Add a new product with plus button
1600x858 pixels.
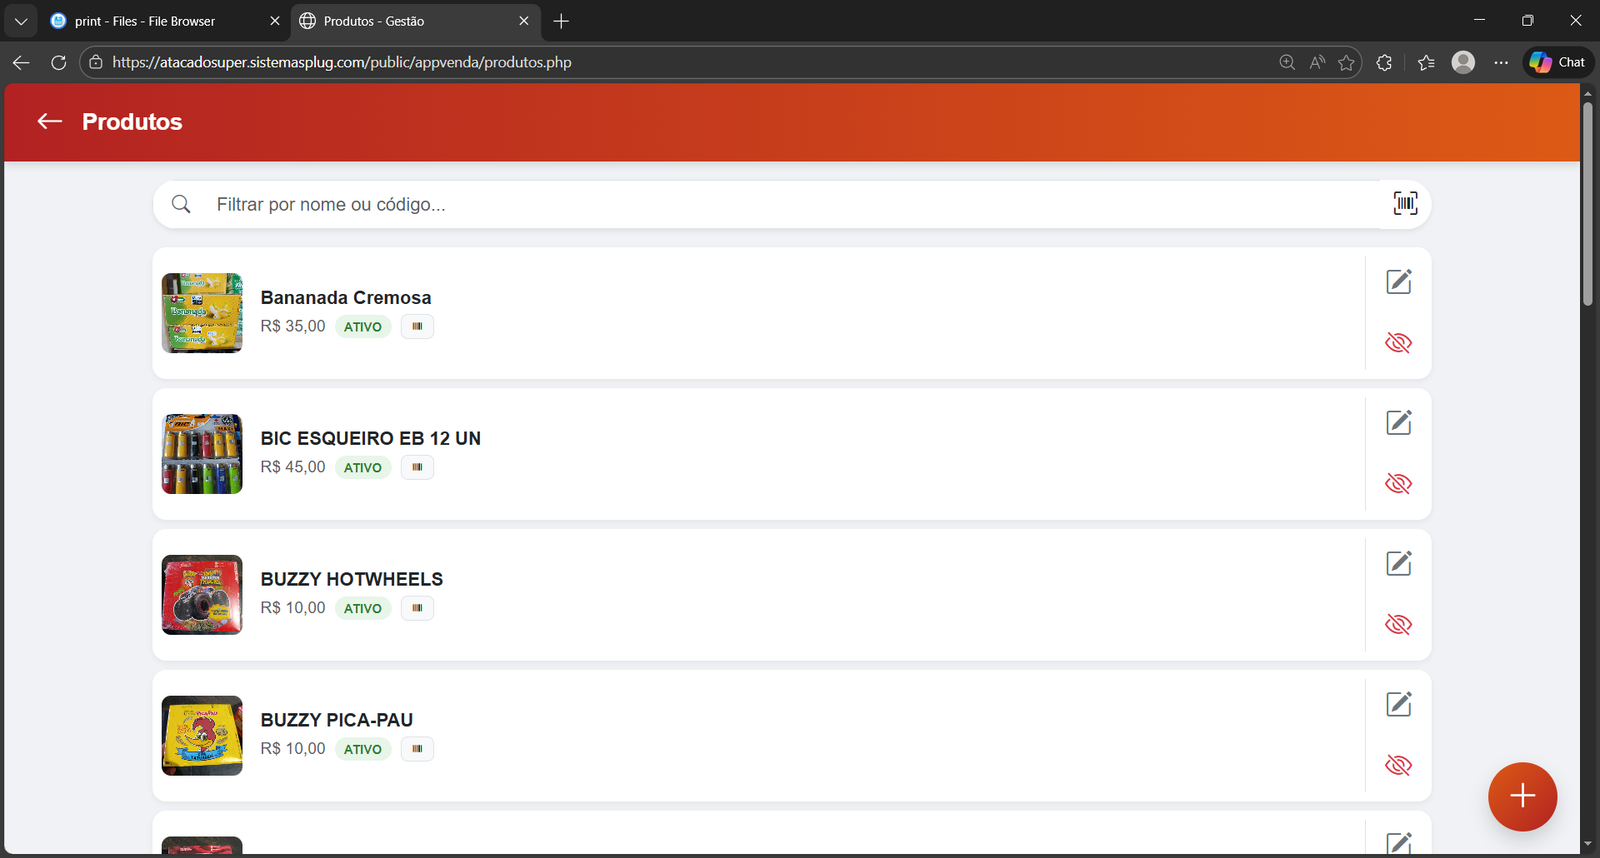[x=1522, y=796]
